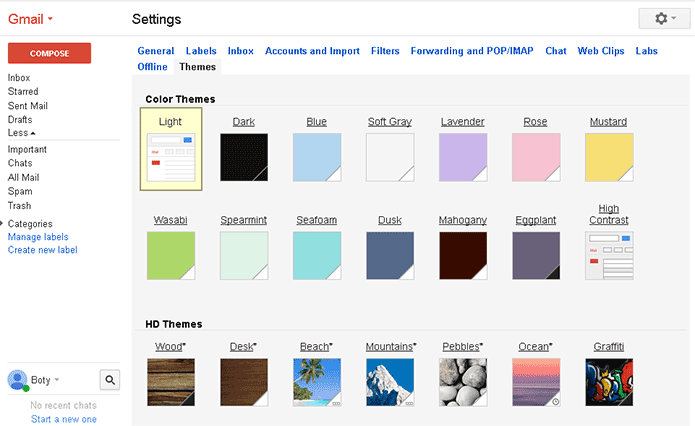Viewport: 695px width, 426px height.
Task: Click the Dark theme name link
Action: point(244,121)
